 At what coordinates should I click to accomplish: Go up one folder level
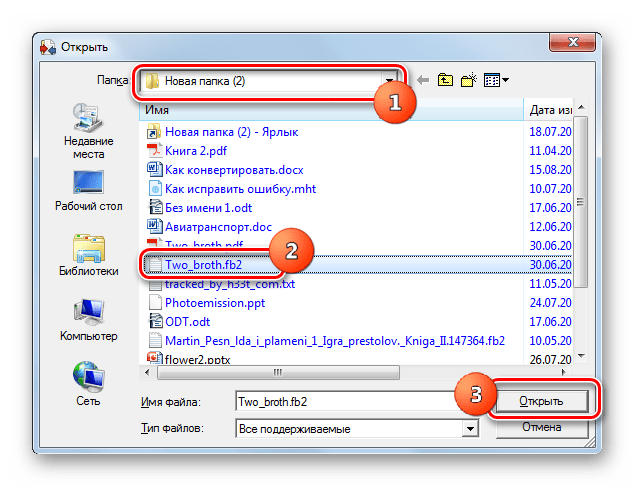[446, 80]
